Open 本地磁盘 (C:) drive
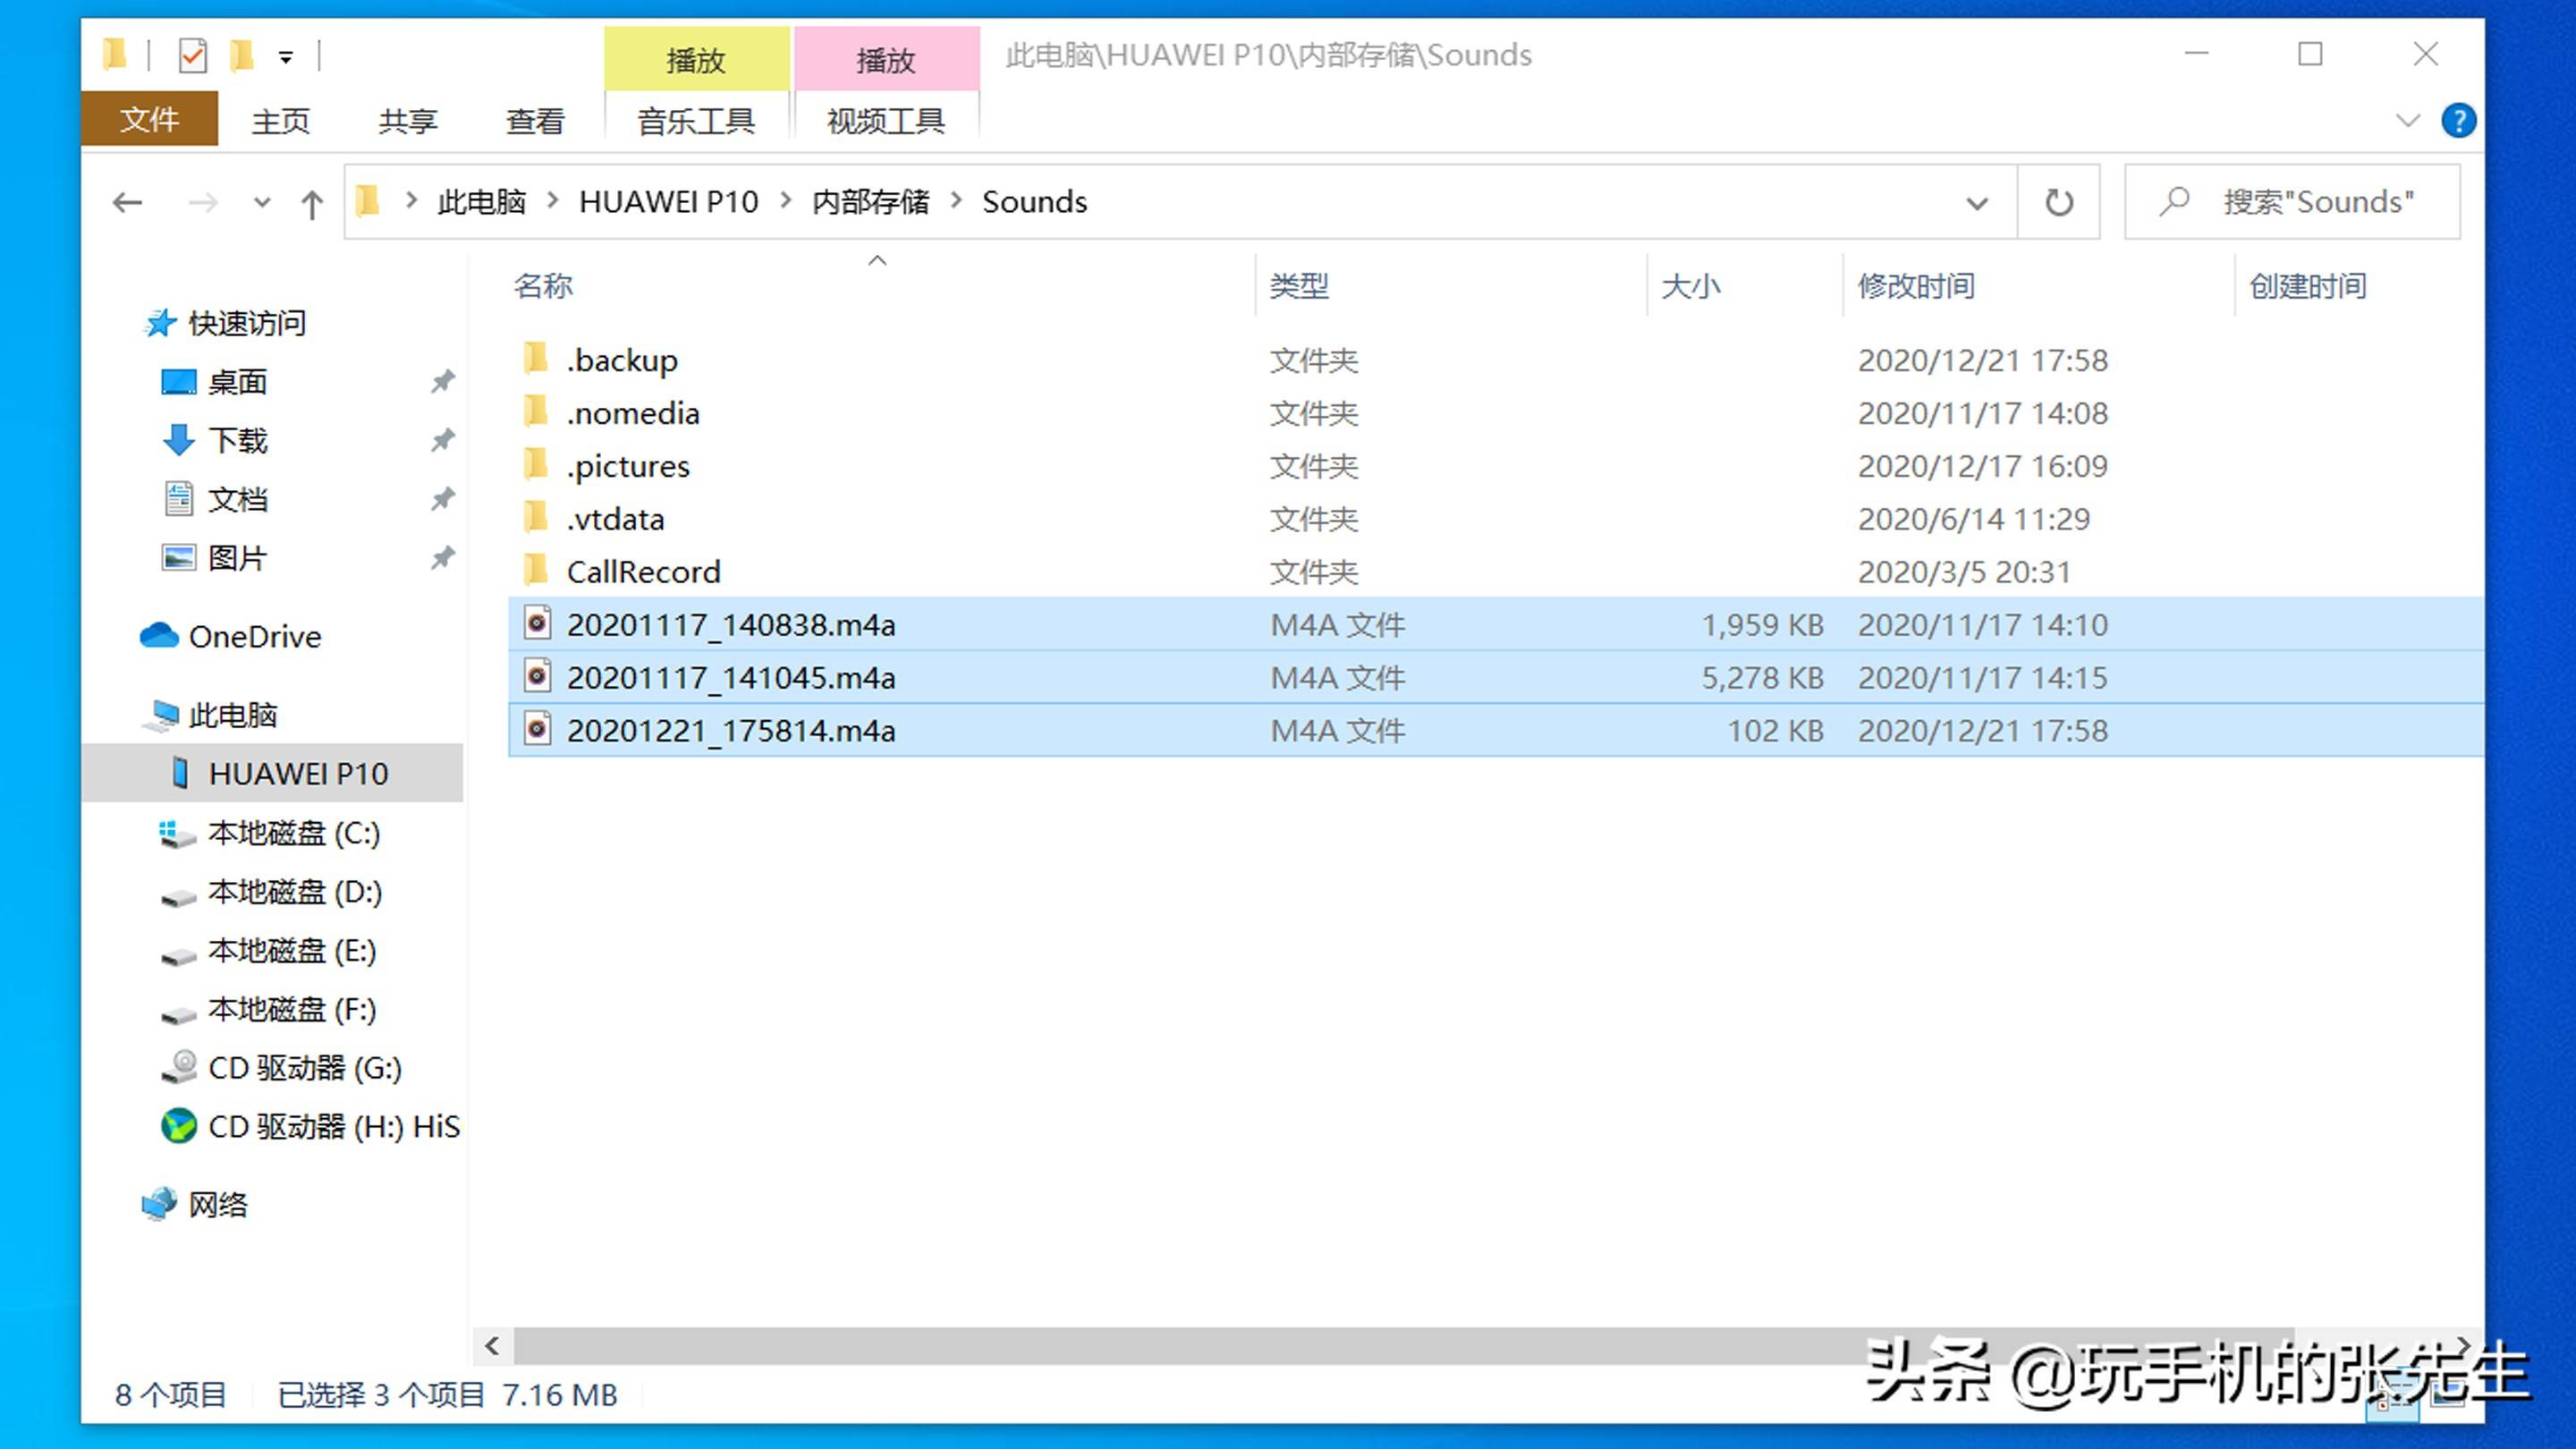 [294, 833]
